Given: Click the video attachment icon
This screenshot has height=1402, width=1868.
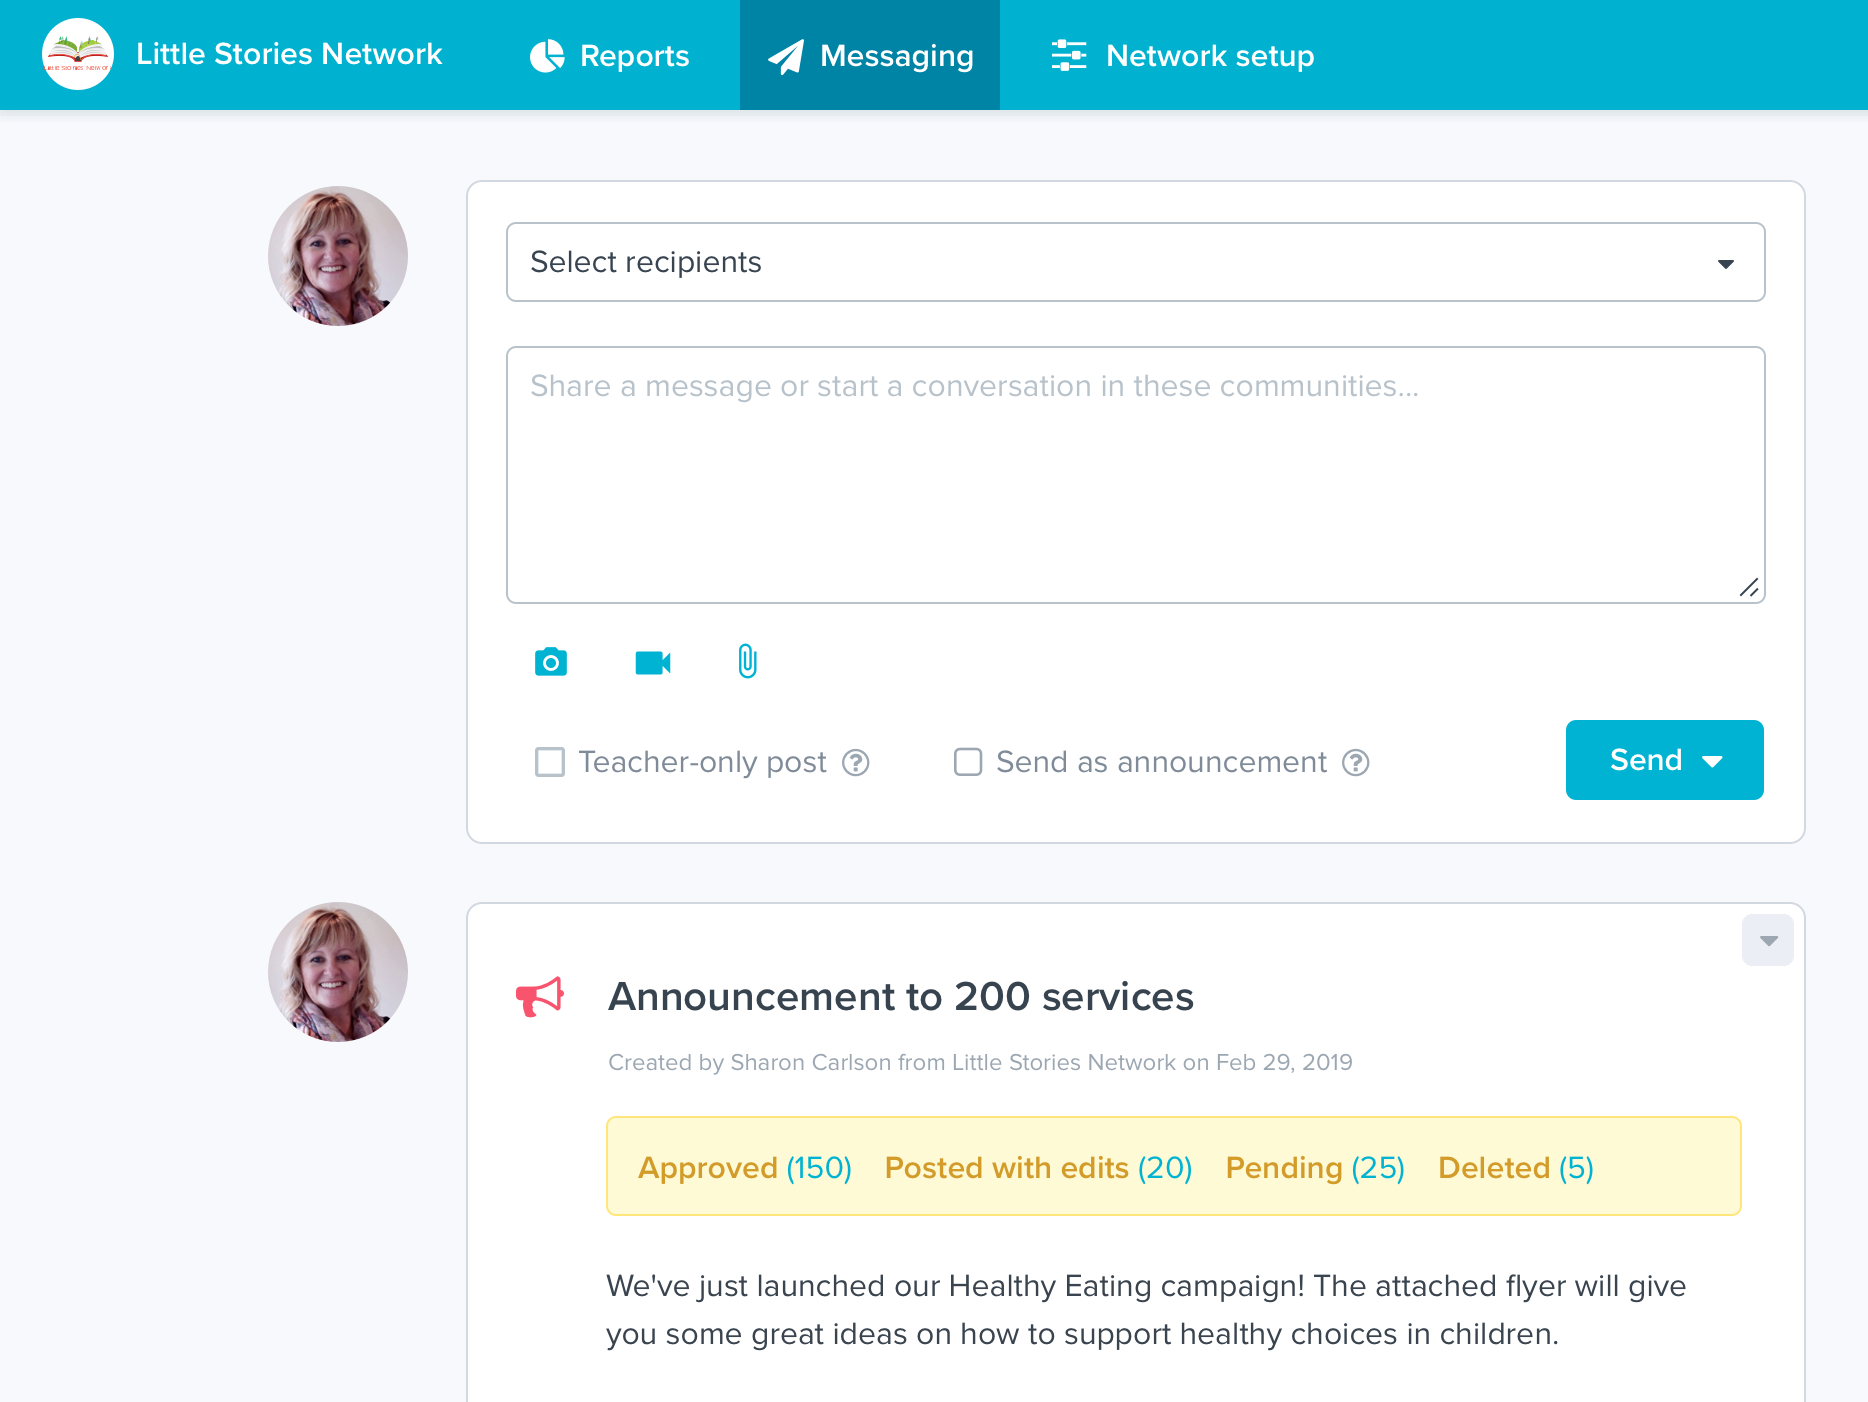Looking at the screenshot, I should click(653, 661).
